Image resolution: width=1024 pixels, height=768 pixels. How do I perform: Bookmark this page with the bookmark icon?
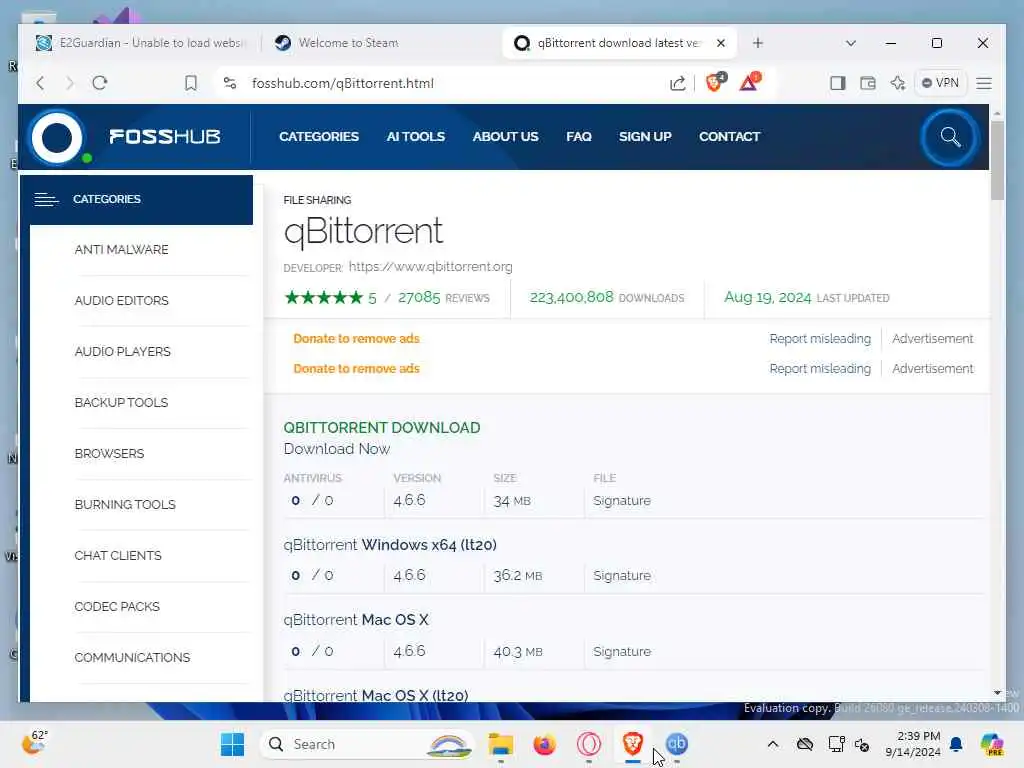click(x=191, y=83)
